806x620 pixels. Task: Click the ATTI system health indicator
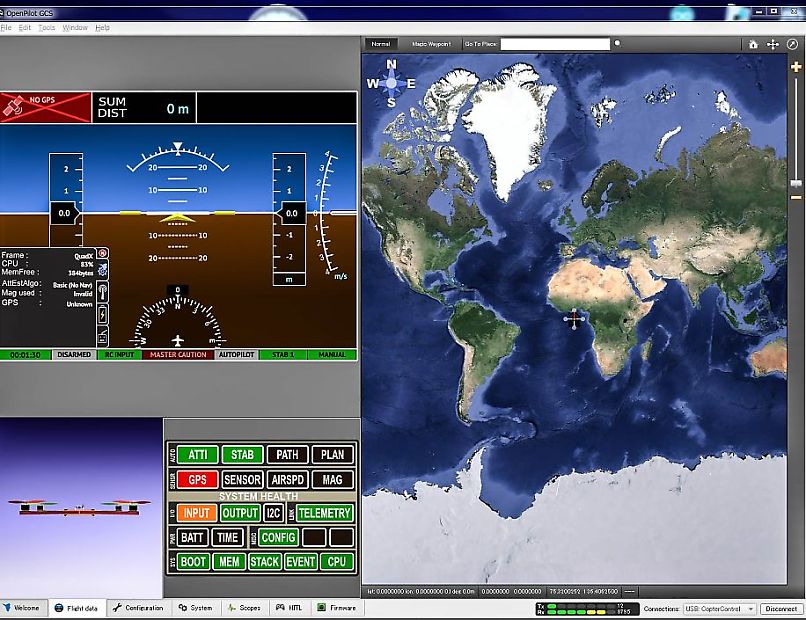pos(198,454)
